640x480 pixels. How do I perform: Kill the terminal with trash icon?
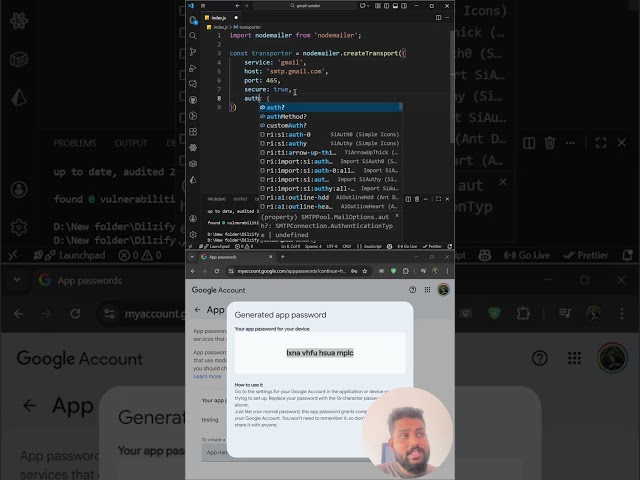[x=417, y=199]
